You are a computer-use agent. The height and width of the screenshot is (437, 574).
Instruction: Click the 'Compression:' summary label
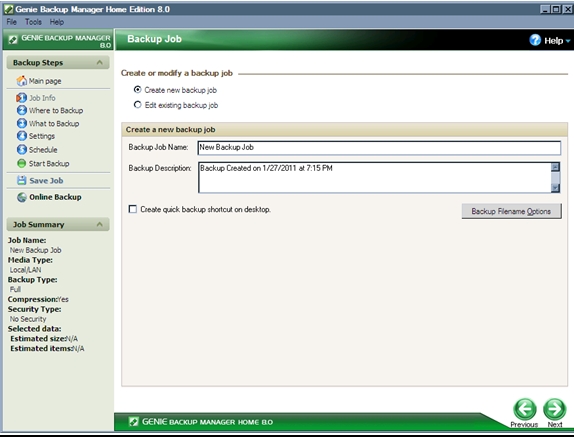click(33, 299)
